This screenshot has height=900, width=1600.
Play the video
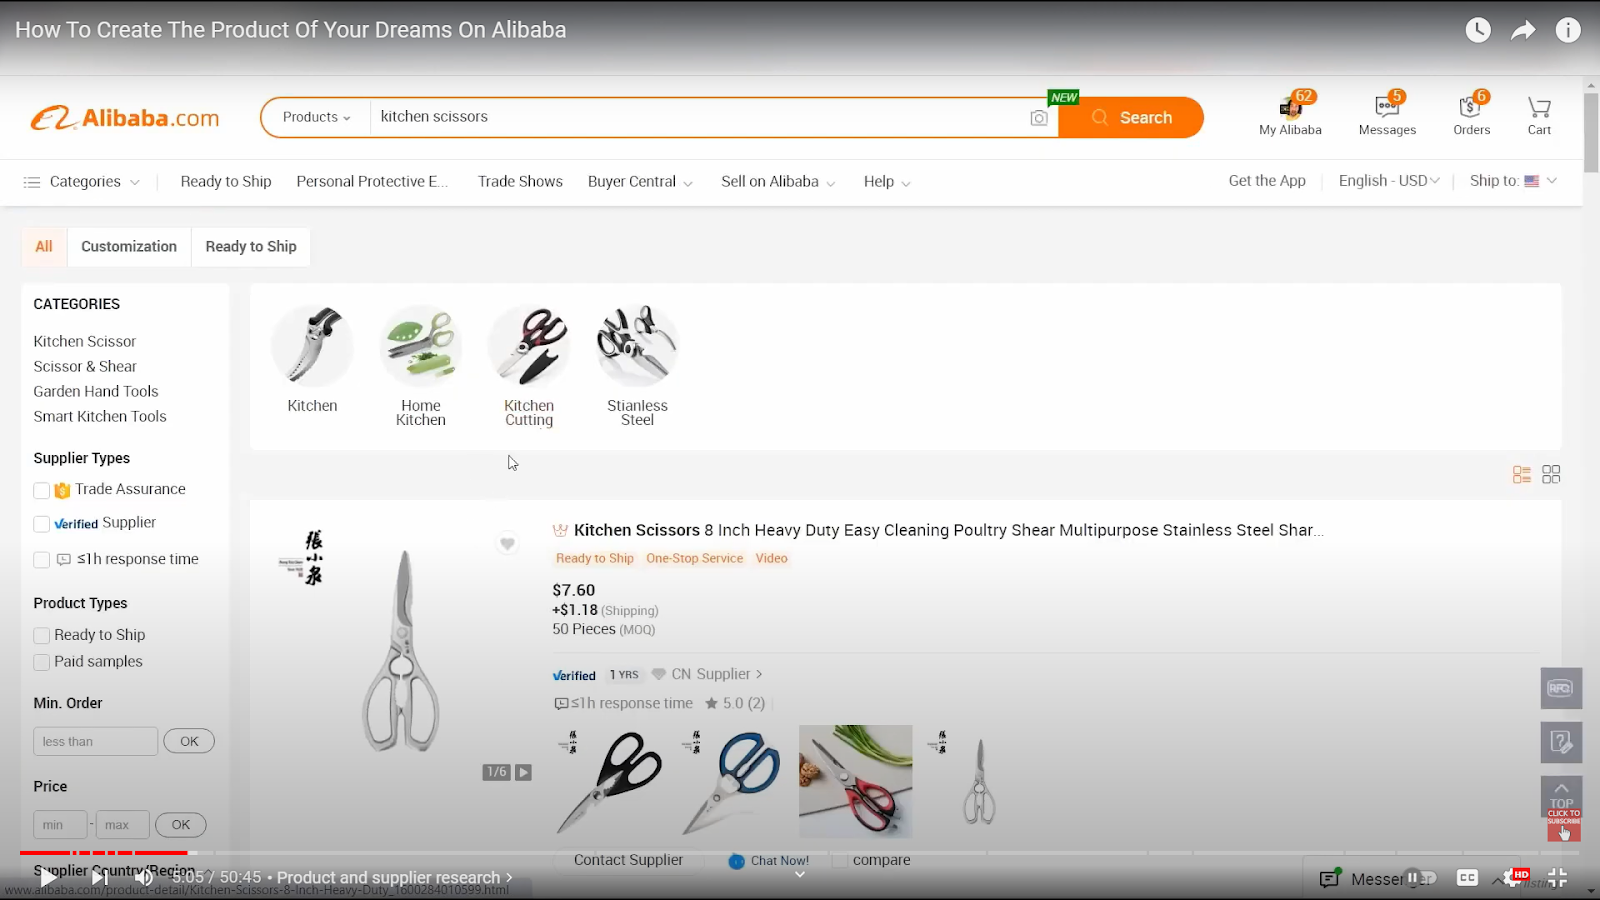47,878
